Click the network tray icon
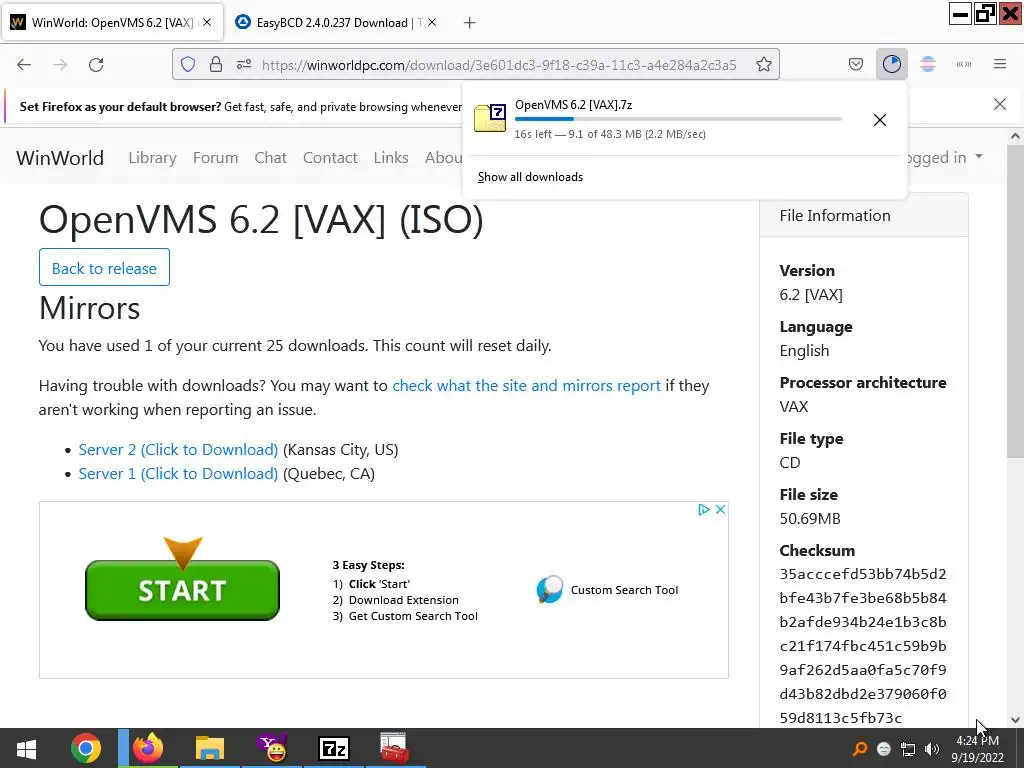 click(x=908, y=749)
